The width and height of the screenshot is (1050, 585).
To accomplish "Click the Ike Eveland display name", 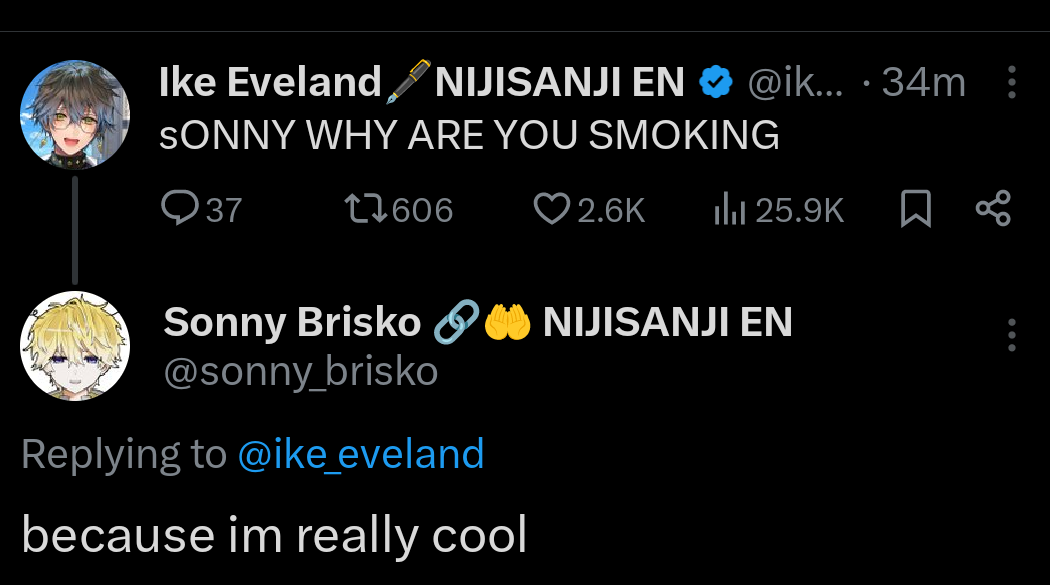I will pyautogui.click(x=270, y=83).
